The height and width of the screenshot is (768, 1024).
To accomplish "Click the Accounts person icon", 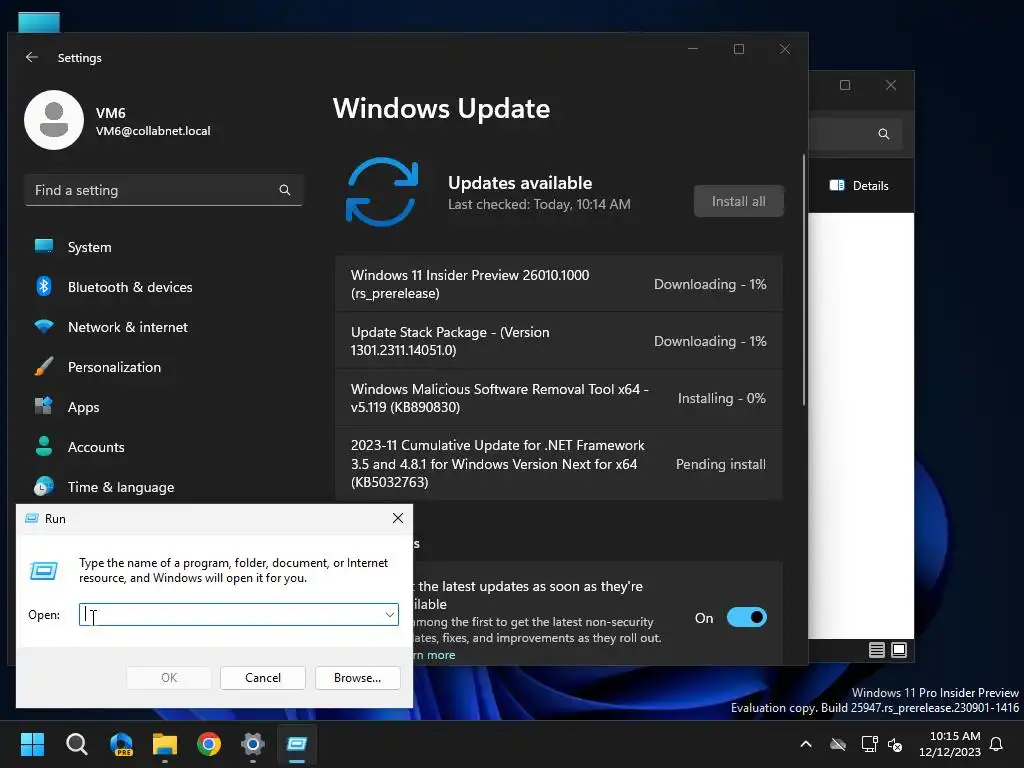I will (x=44, y=446).
